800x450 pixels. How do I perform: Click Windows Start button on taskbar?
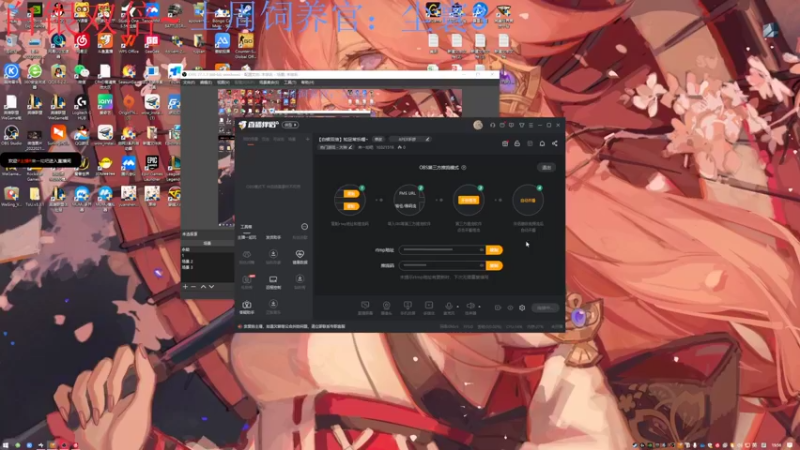(5, 445)
